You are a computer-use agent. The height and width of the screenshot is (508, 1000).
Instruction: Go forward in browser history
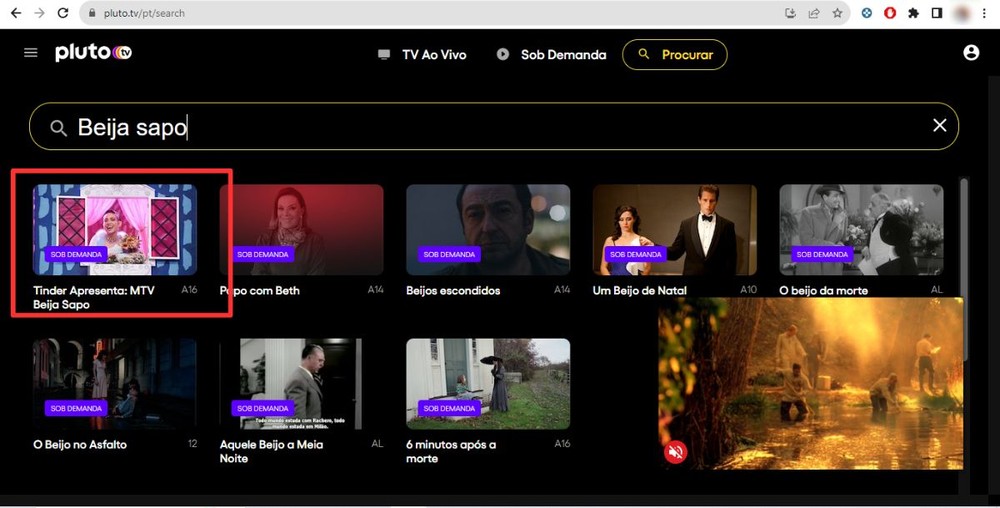point(40,13)
